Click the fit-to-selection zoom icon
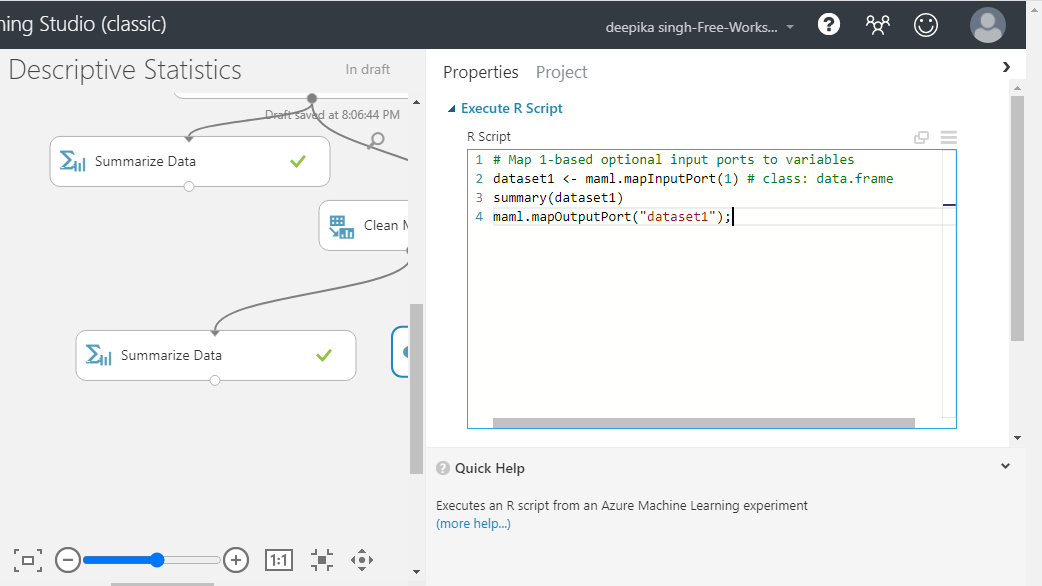This screenshot has height=586, width=1042. pyautogui.click(x=322, y=560)
